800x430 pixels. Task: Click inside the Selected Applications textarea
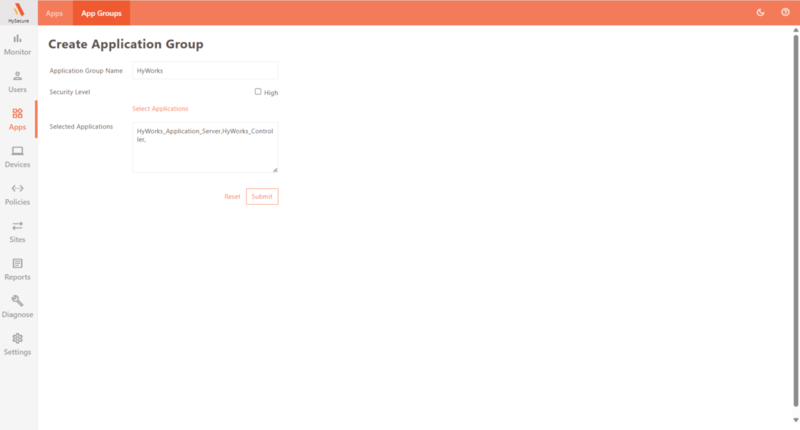205,147
